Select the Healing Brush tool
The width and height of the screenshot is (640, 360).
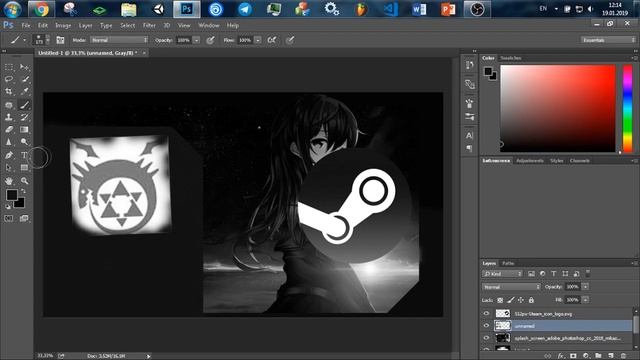point(9,104)
